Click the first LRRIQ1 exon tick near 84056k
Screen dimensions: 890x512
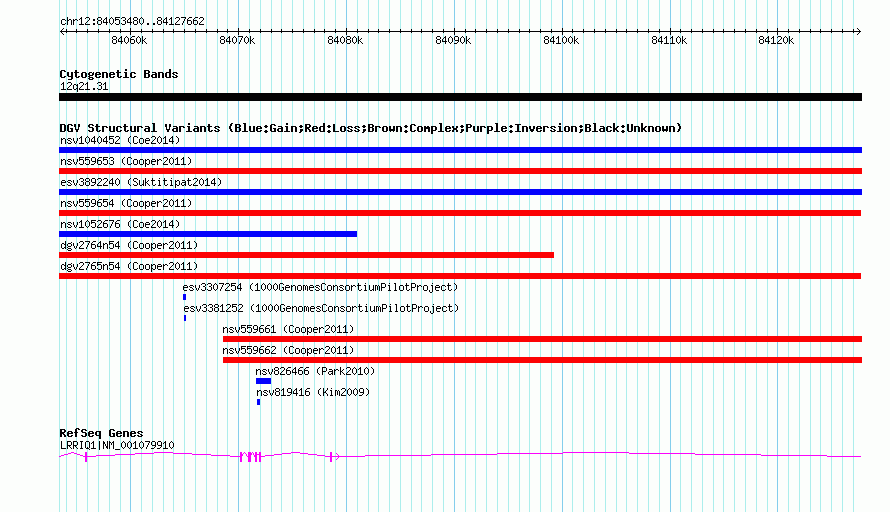point(86,456)
